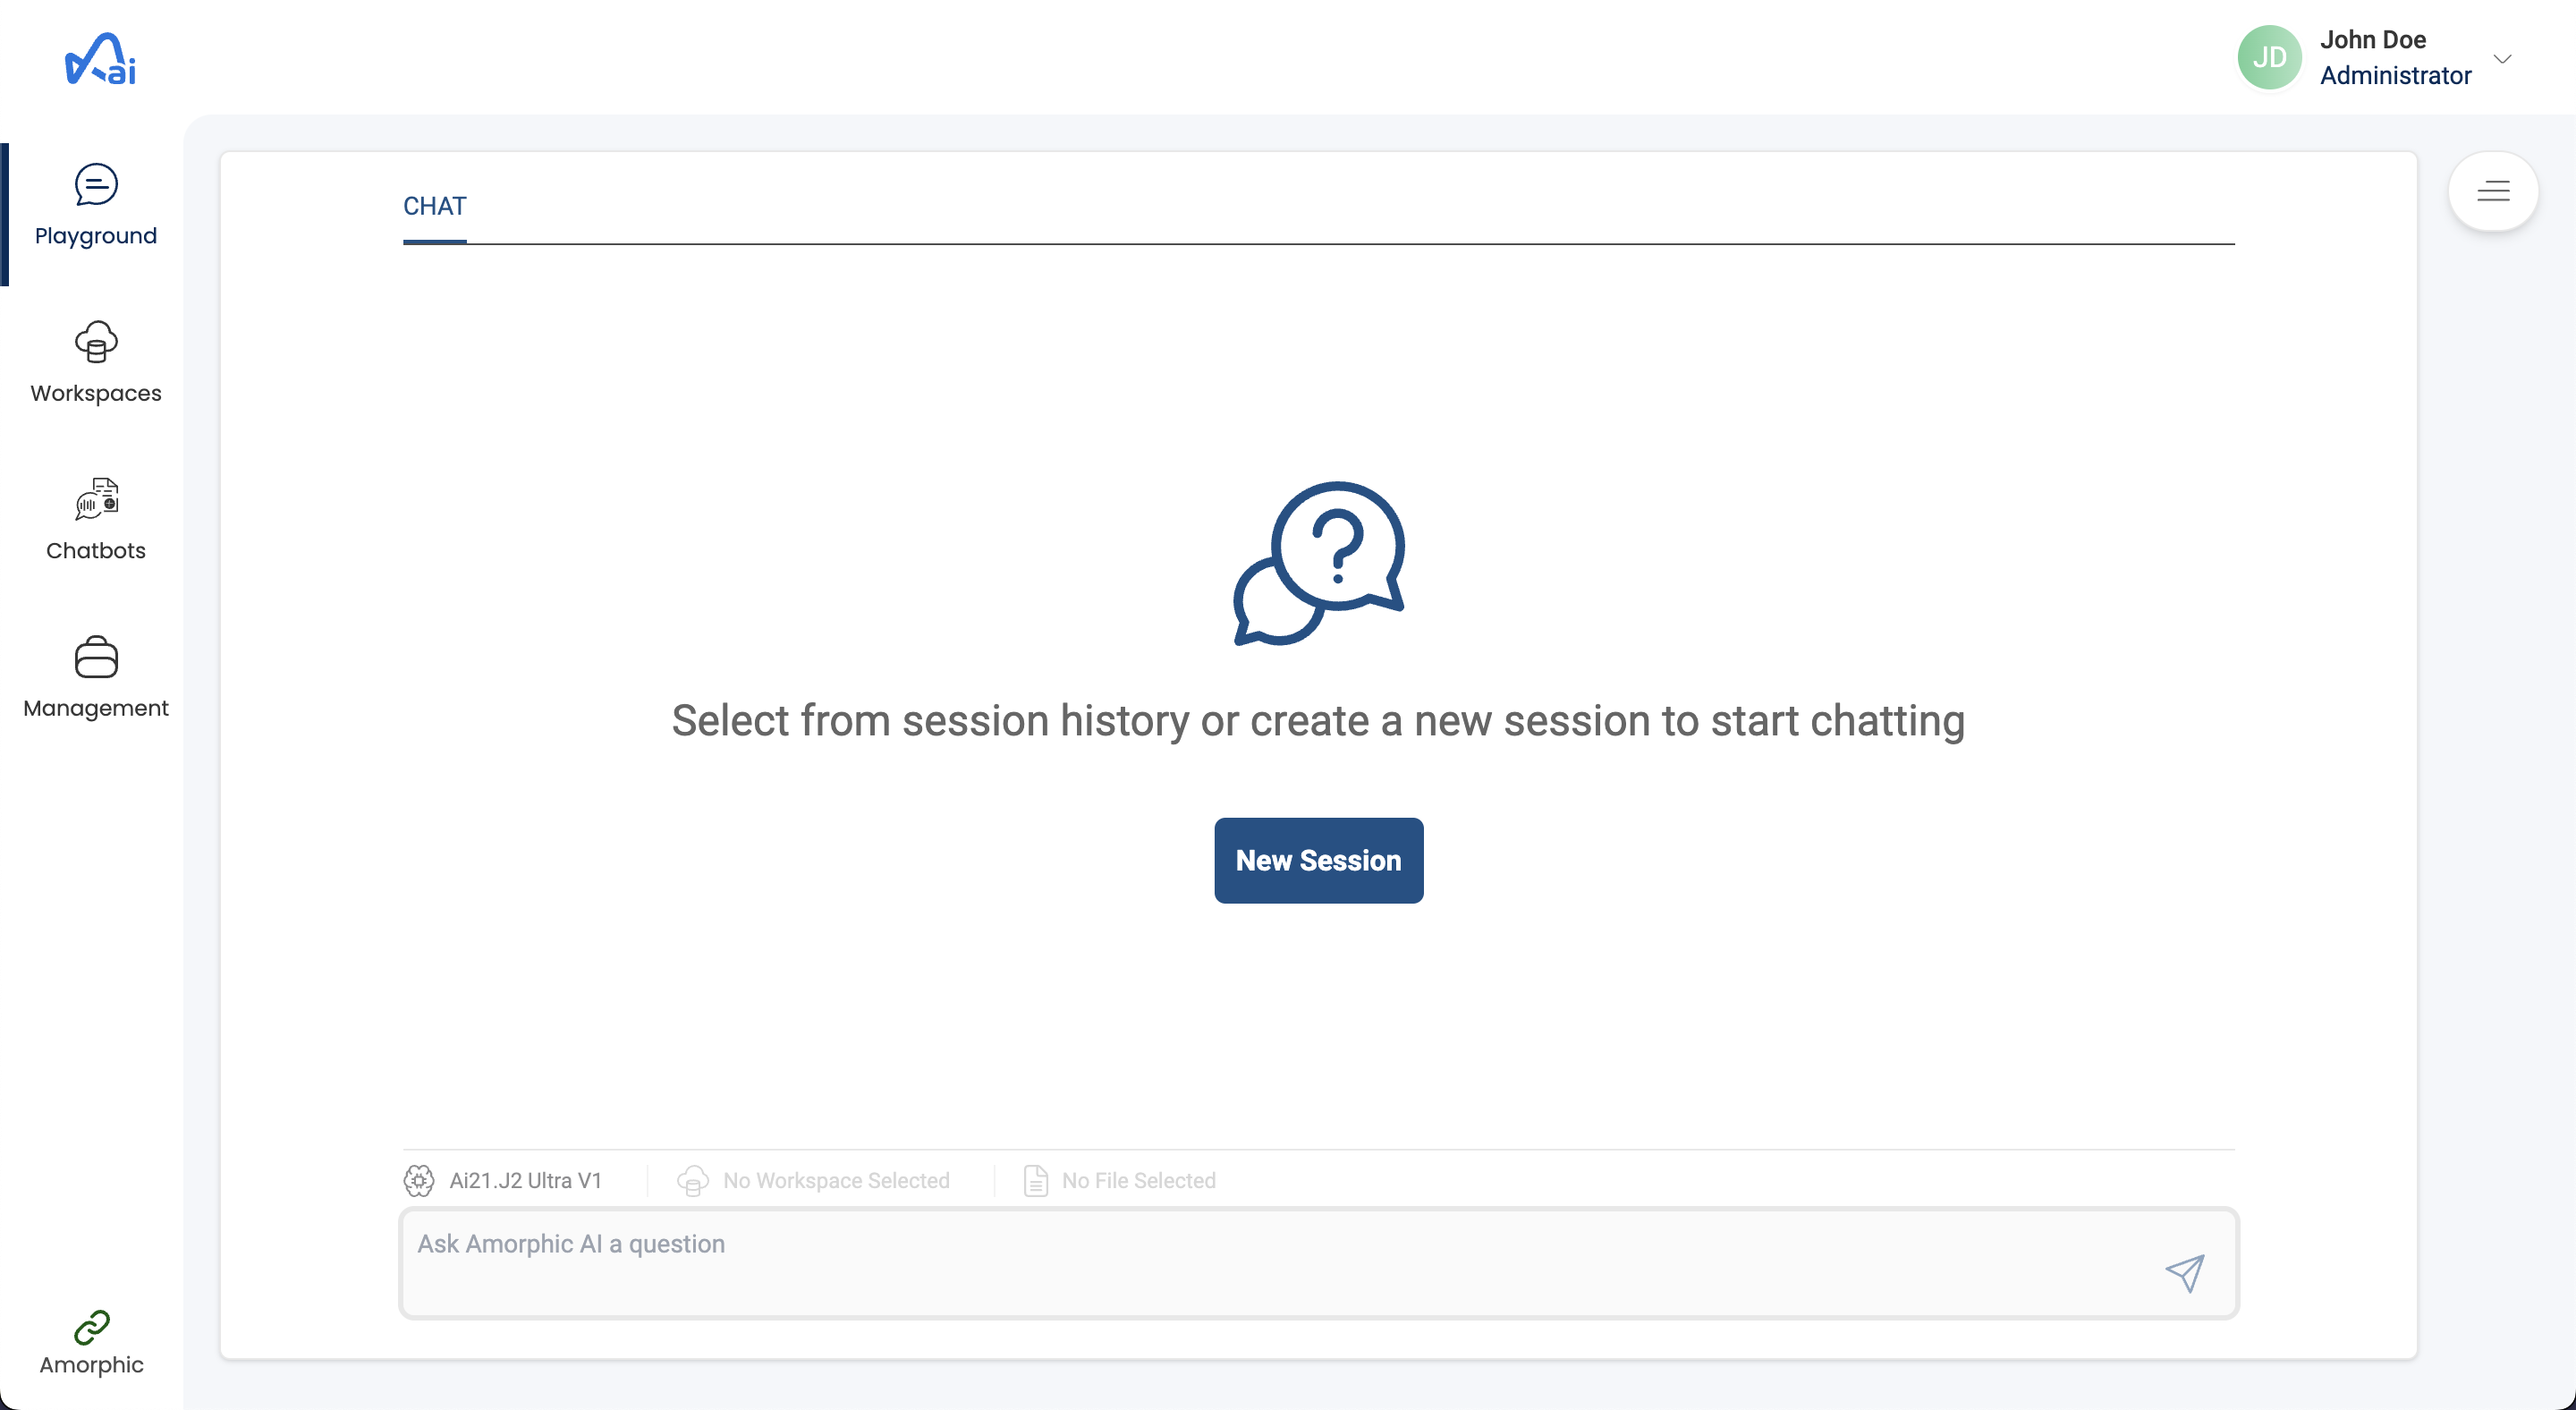The image size is (2576, 1410).
Task: Click the No File Selected icon
Action: (x=1037, y=1181)
